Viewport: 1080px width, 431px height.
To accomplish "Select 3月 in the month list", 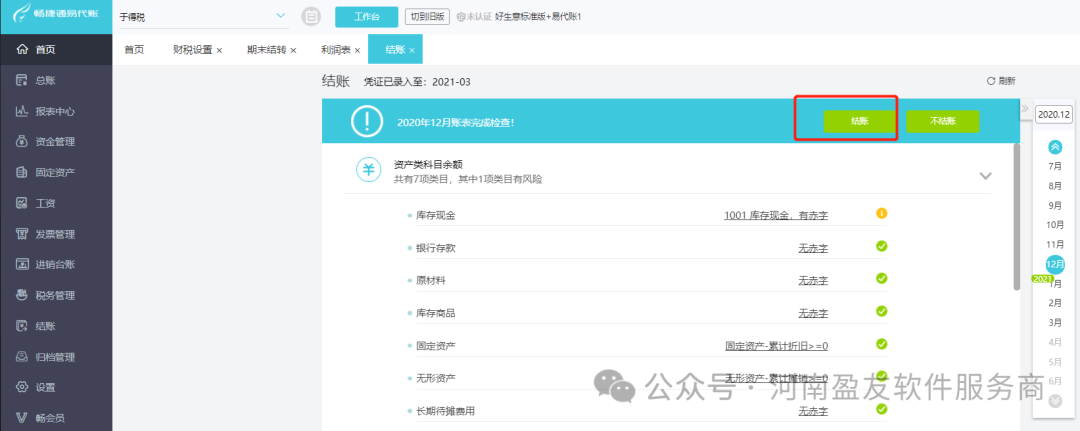I will tap(1055, 322).
